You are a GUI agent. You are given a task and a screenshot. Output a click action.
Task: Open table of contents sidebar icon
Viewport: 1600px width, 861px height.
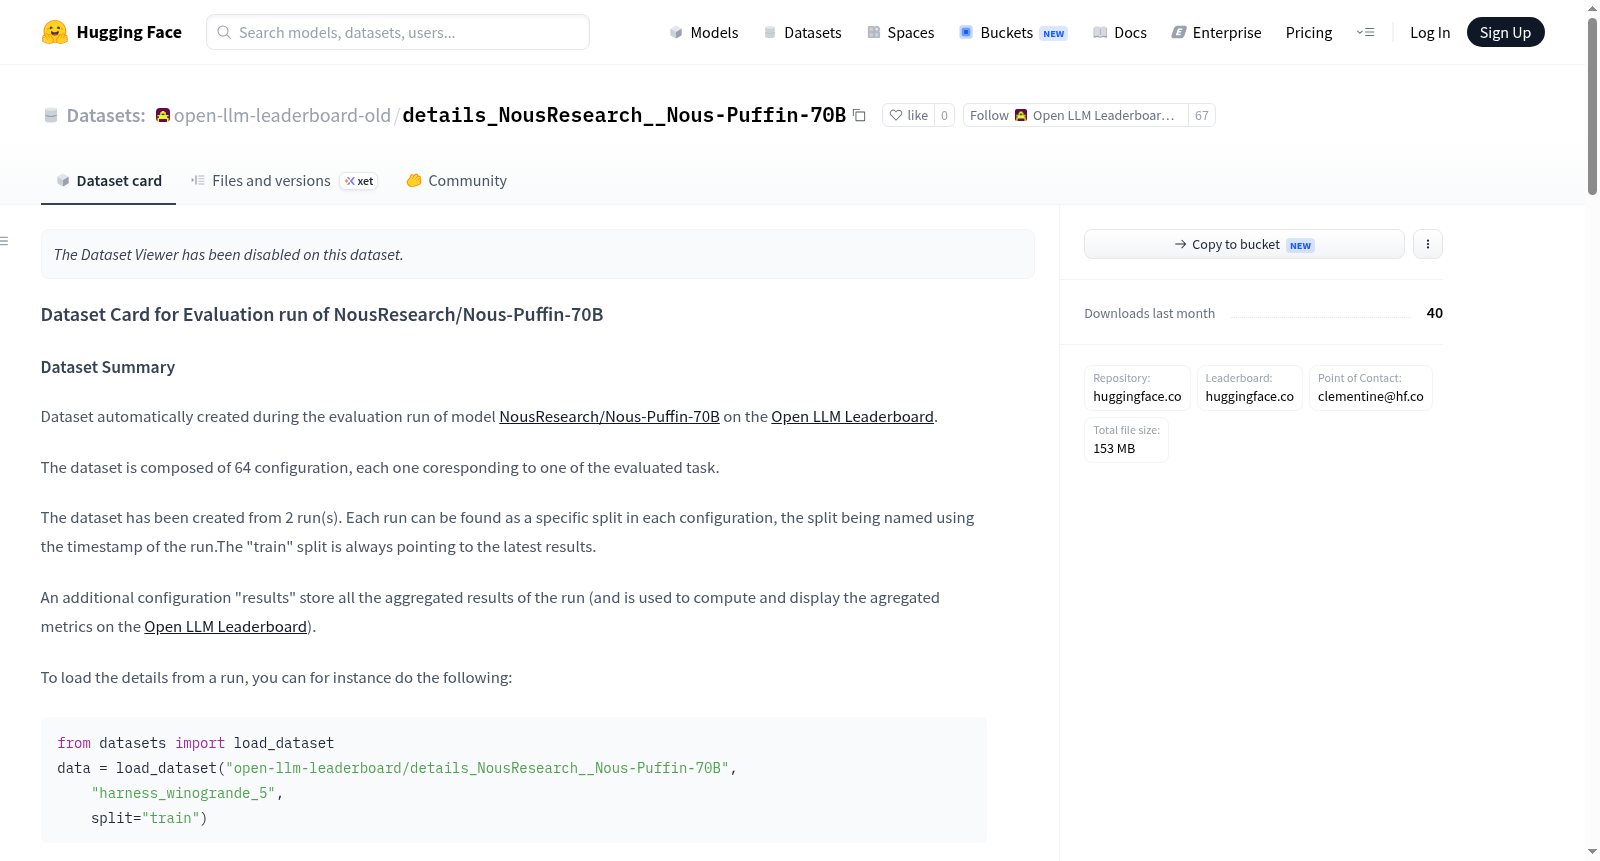pos(4,240)
